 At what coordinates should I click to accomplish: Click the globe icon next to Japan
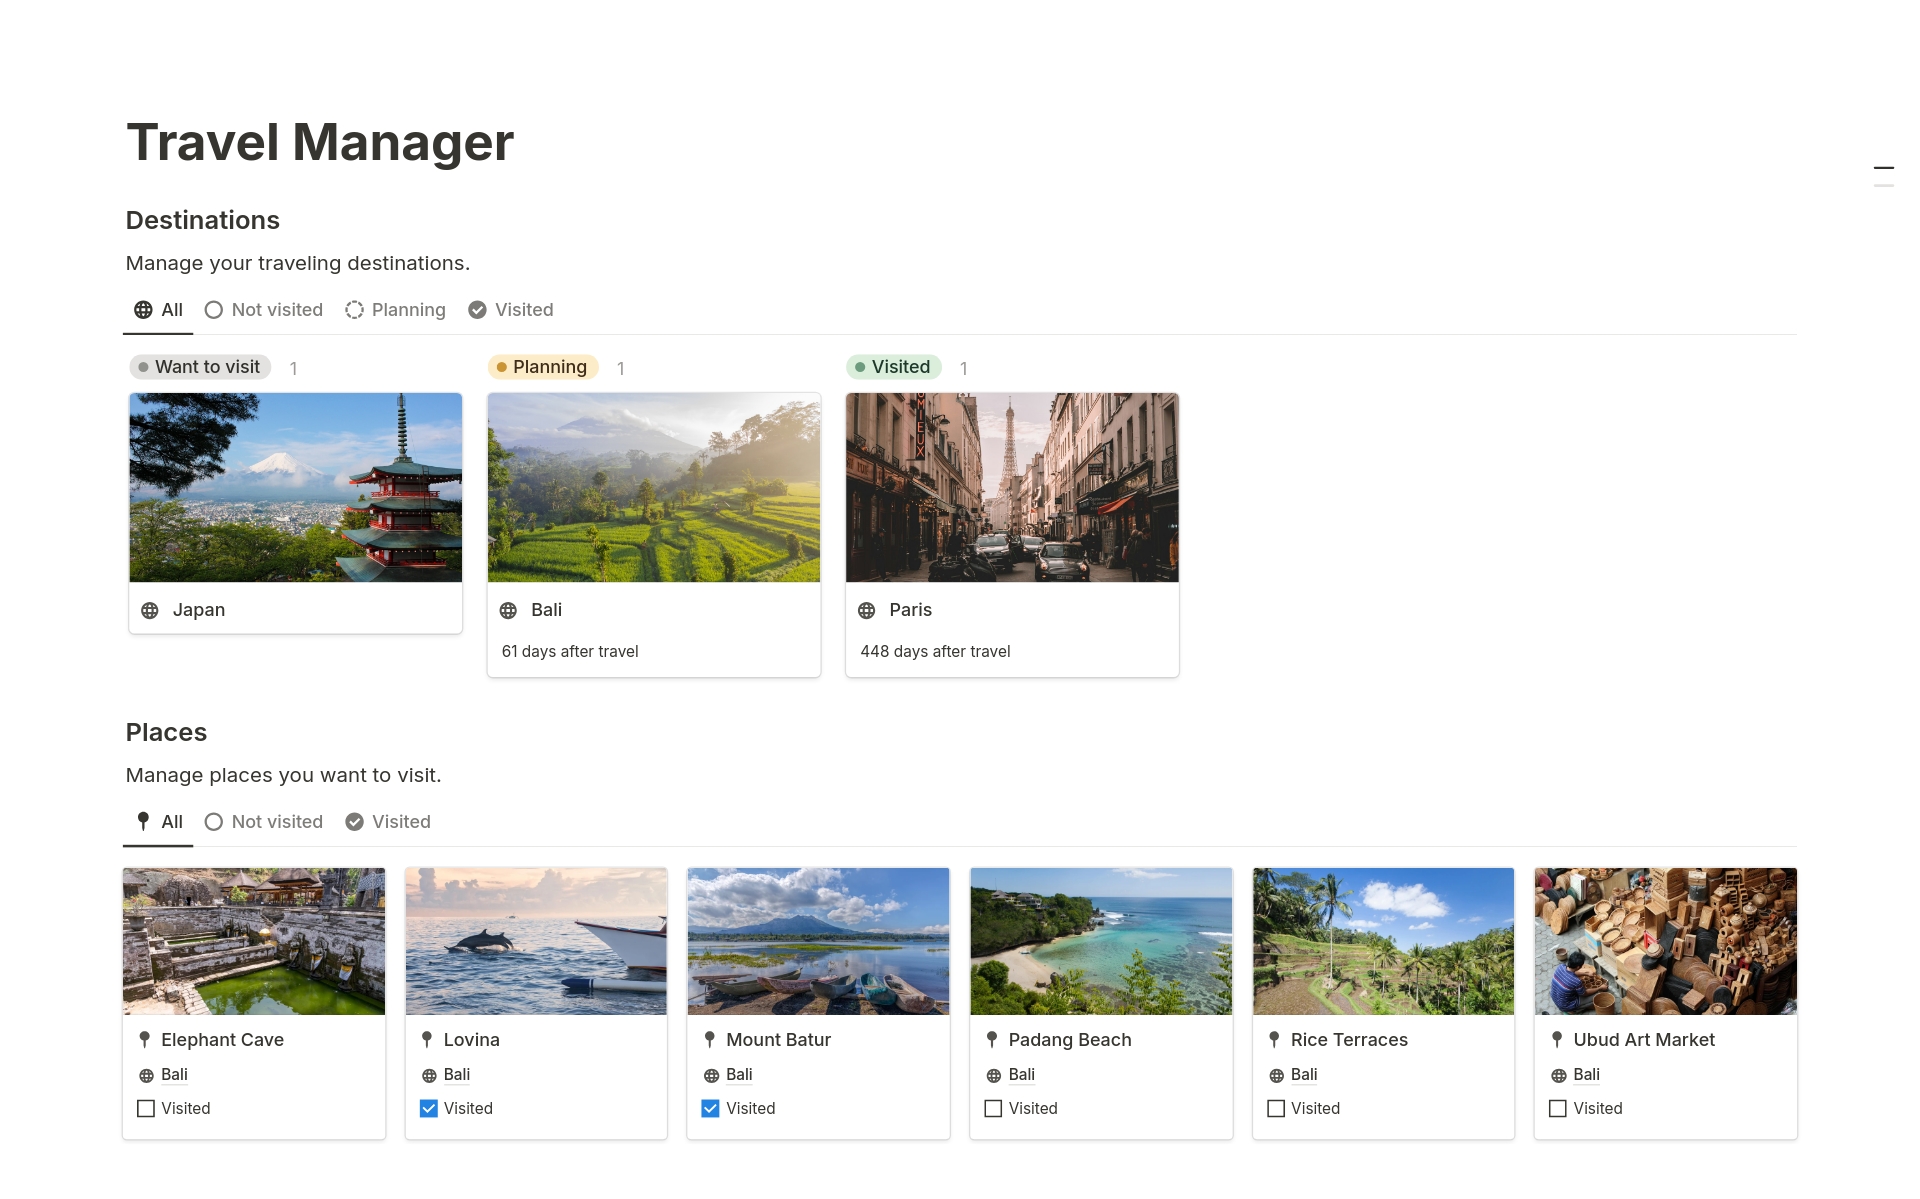(x=151, y=609)
